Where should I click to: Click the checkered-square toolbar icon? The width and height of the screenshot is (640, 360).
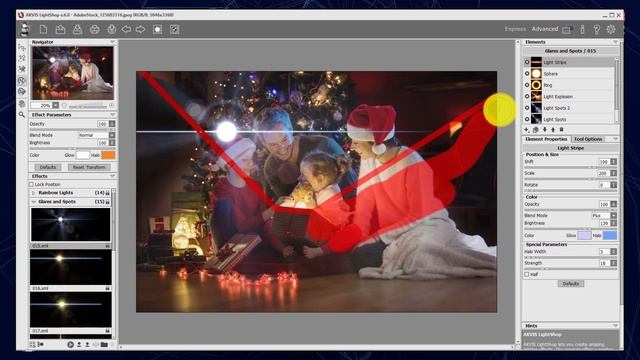coord(175,29)
